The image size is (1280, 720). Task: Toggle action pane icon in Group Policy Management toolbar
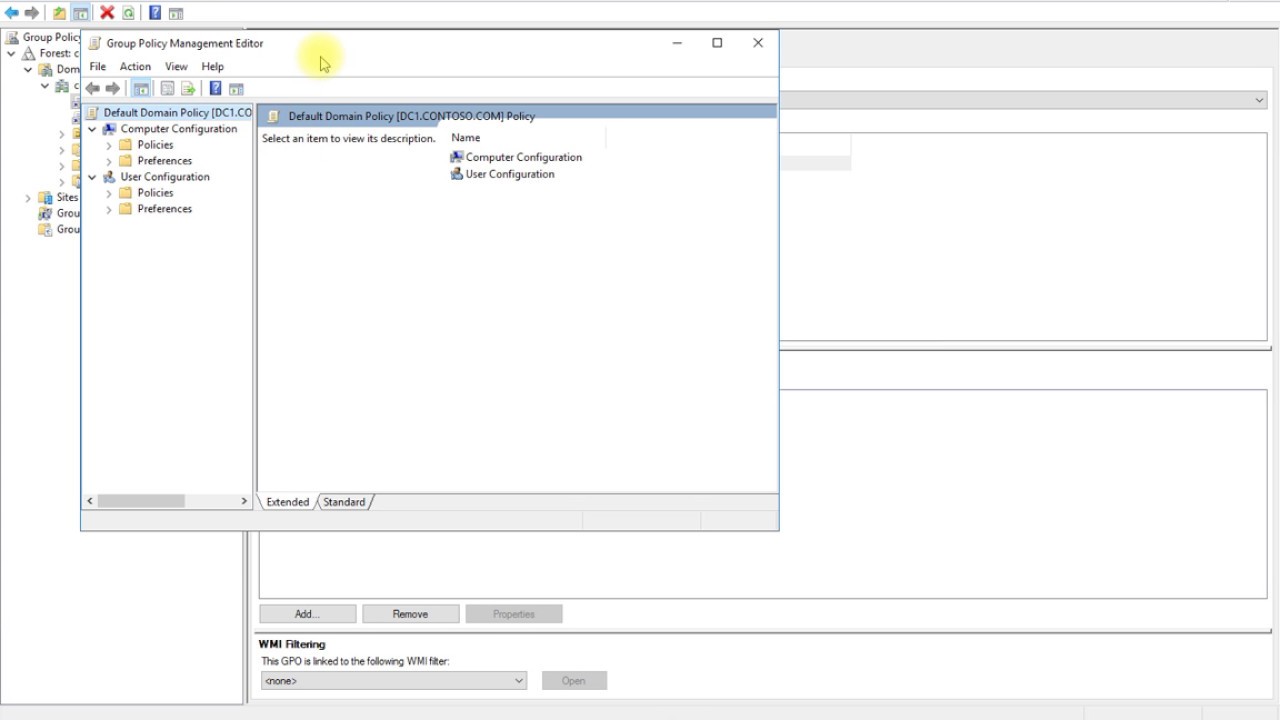coord(176,13)
